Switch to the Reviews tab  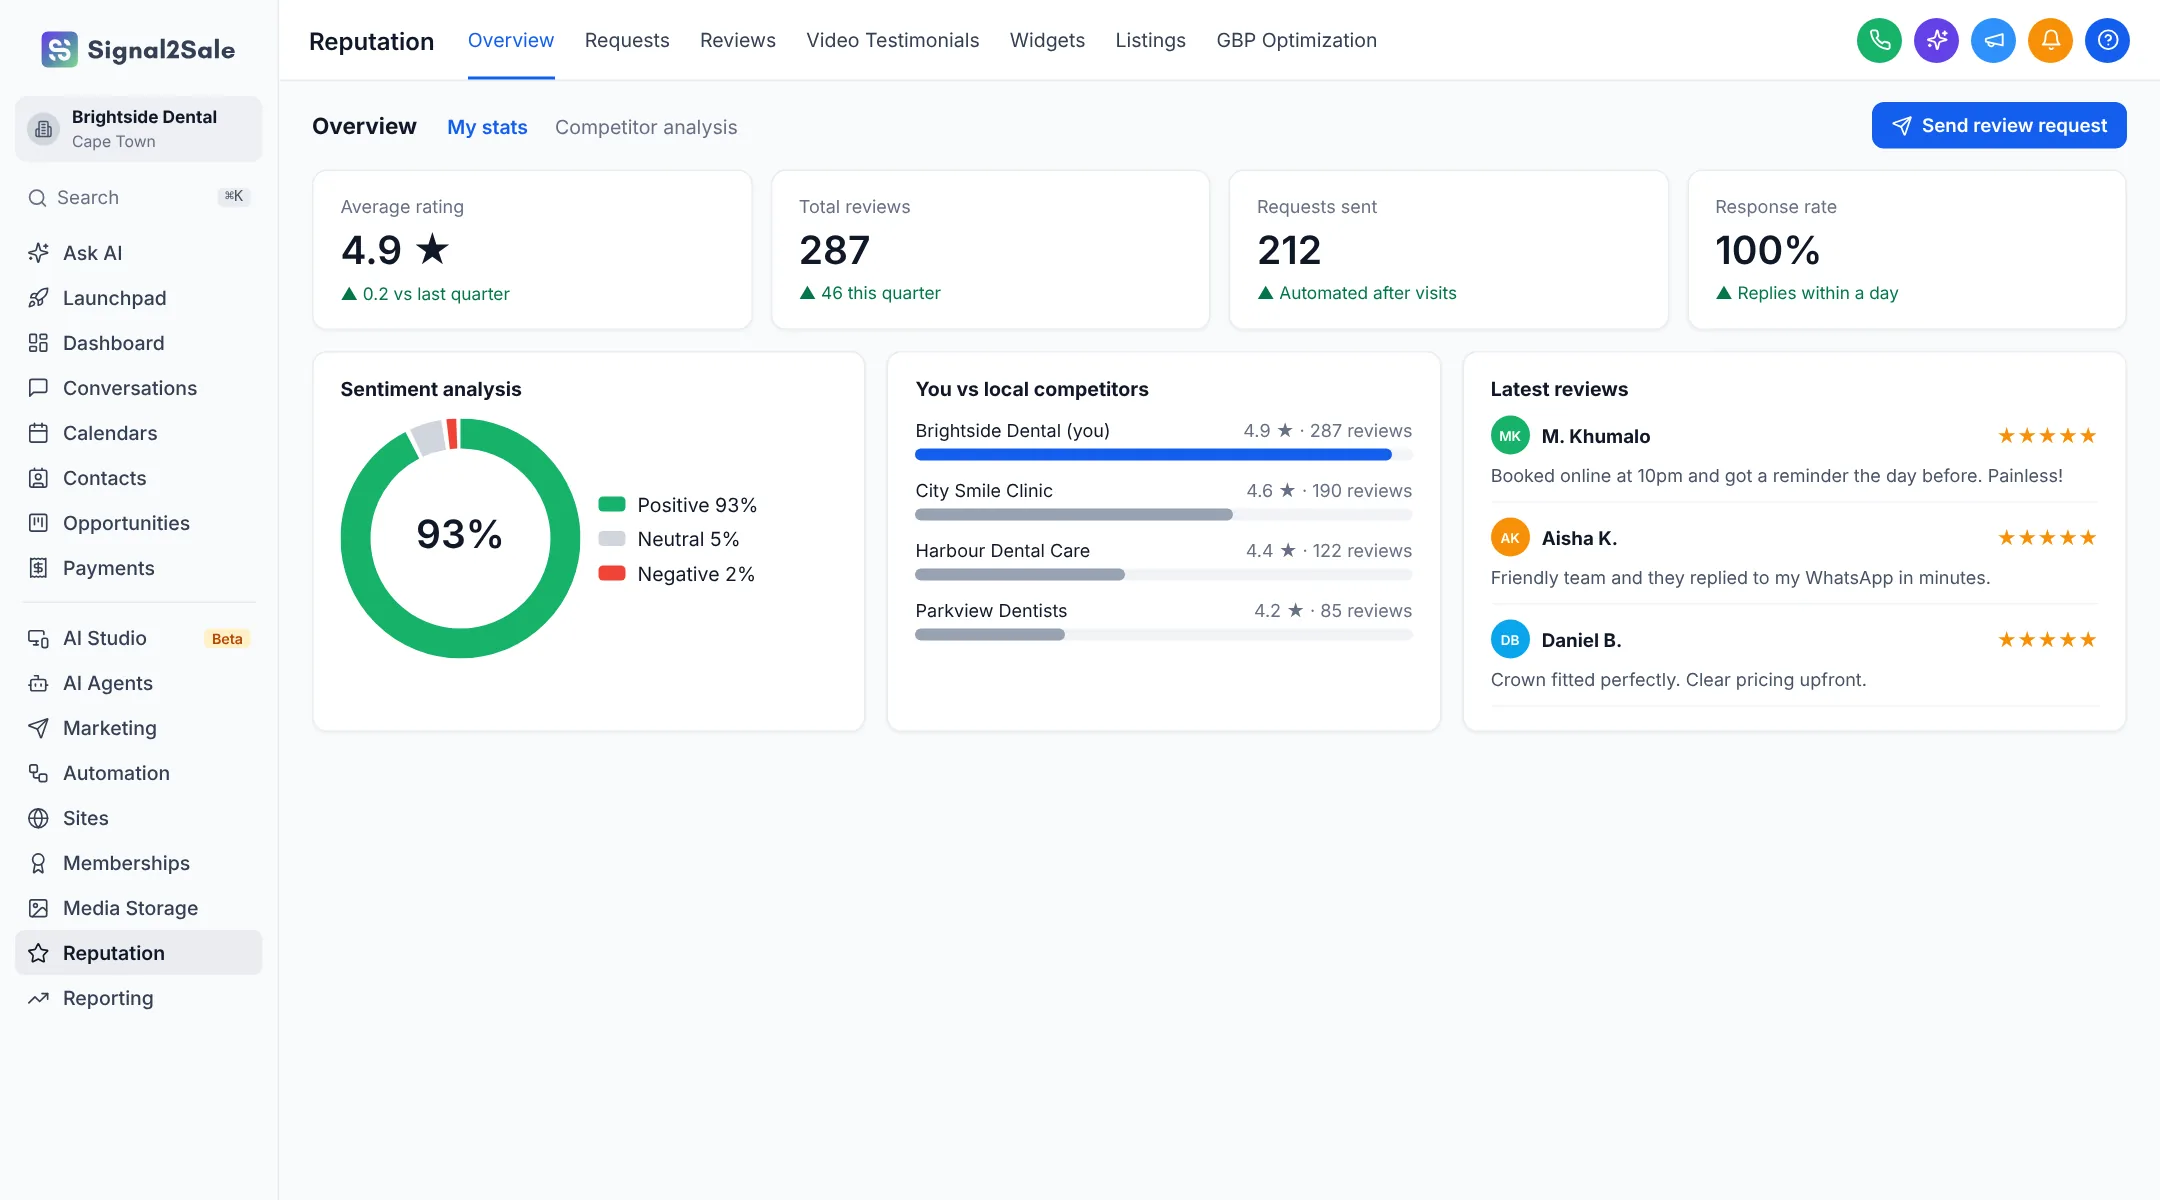[x=737, y=41]
